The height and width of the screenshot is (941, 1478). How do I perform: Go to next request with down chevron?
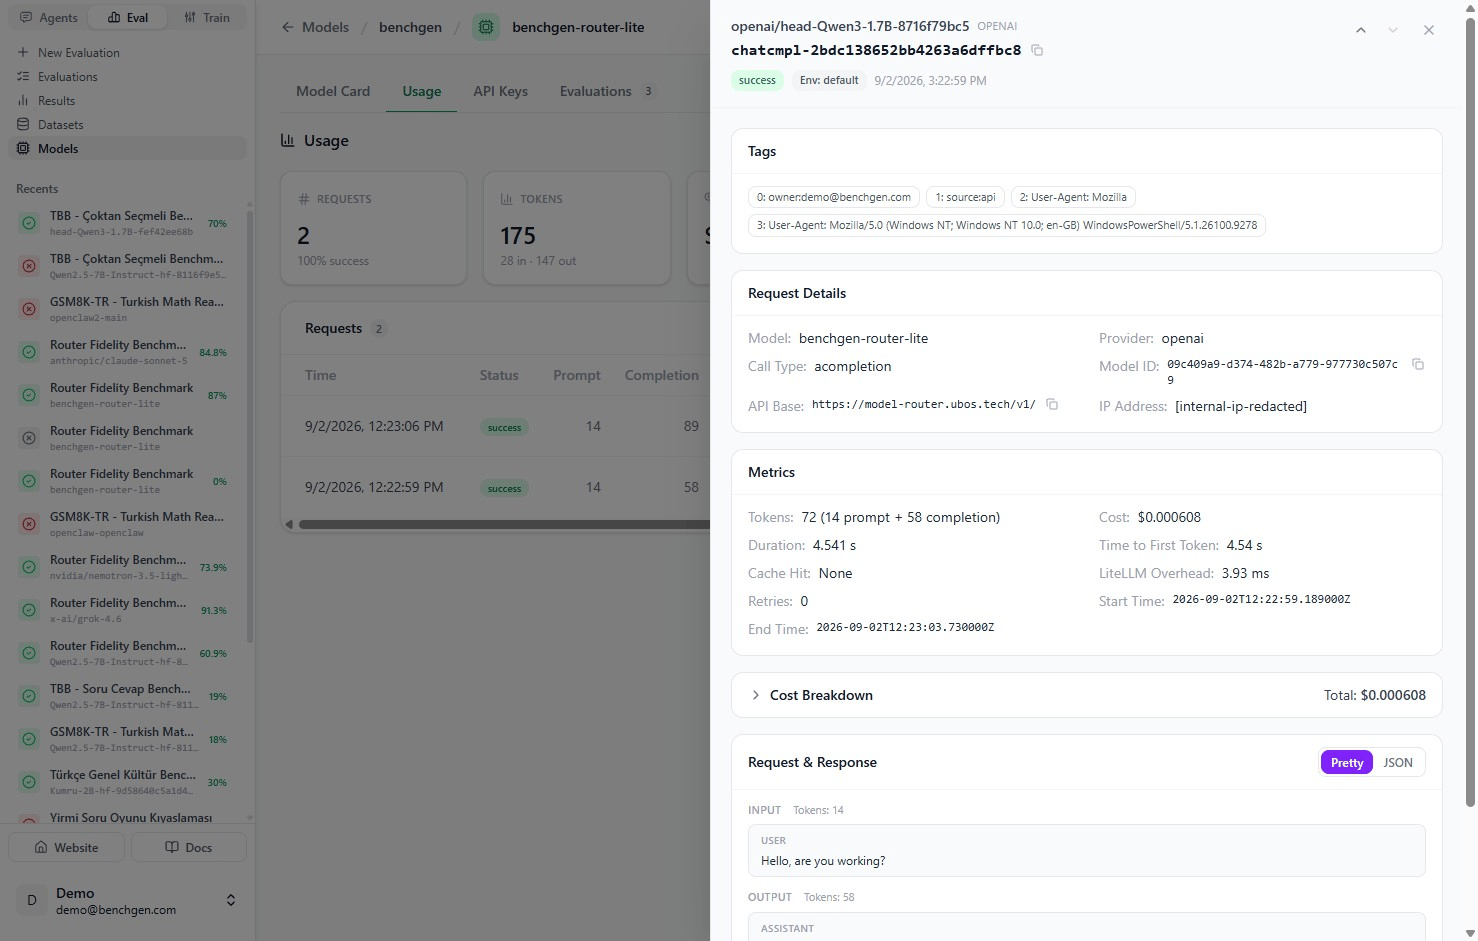pyautogui.click(x=1393, y=30)
